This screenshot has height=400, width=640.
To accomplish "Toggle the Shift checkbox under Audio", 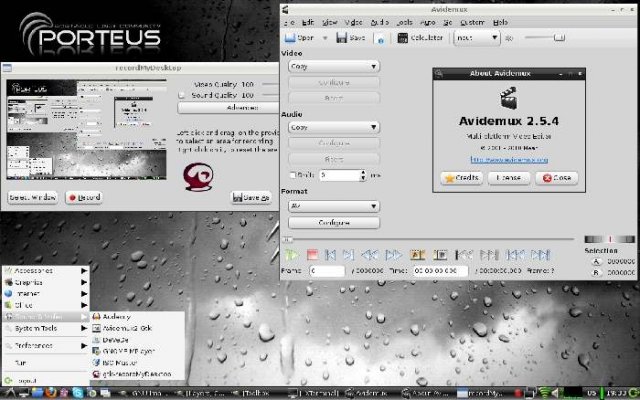I will 293,175.
